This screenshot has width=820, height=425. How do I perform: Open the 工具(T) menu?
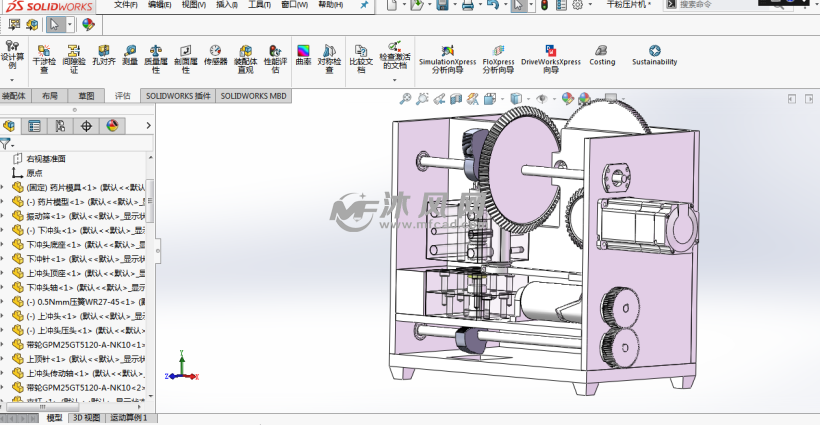(x=259, y=5)
